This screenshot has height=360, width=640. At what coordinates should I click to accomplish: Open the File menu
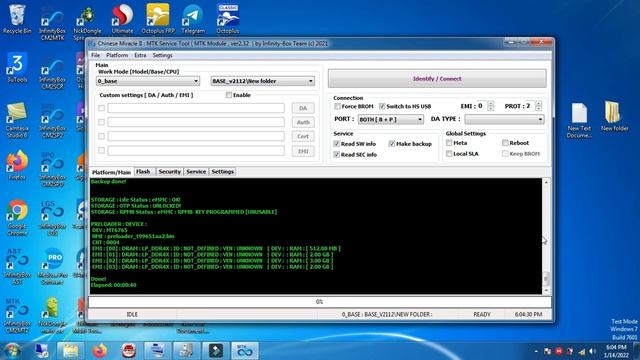click(96, 55)
